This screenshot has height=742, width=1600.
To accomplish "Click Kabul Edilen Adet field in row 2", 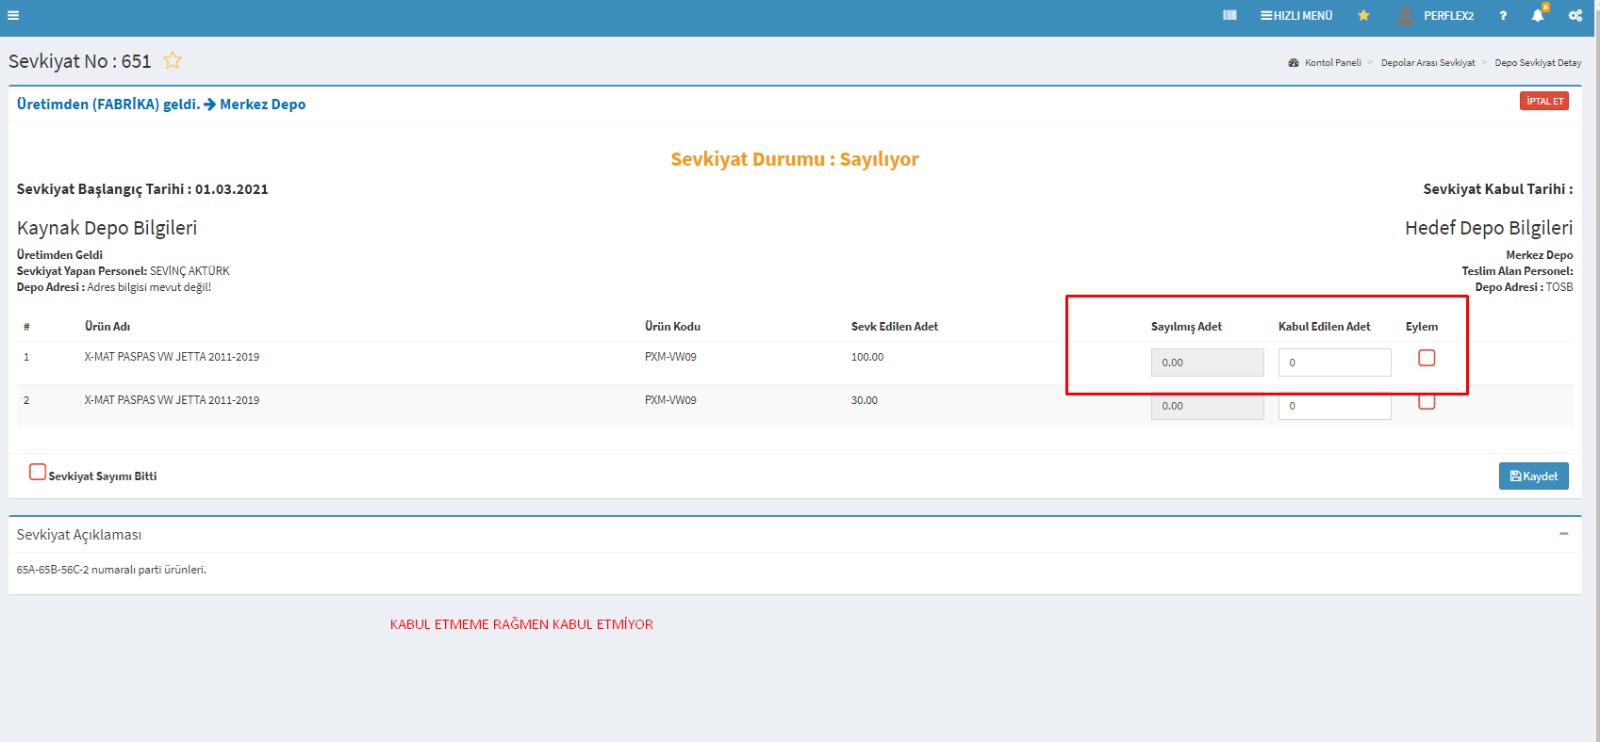I will coord(1334,407).
